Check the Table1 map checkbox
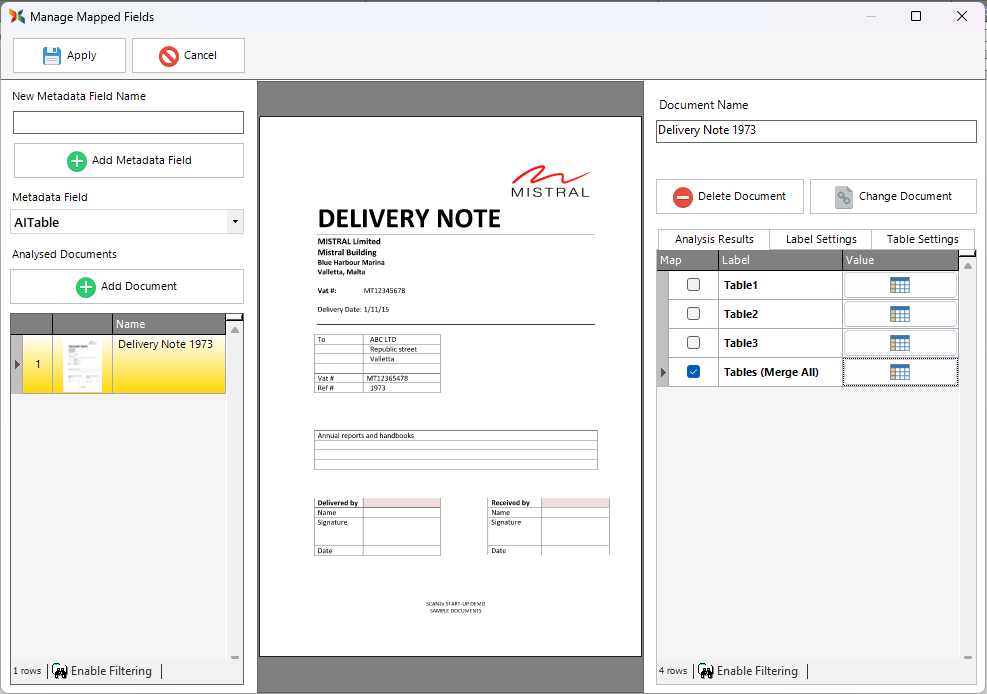Image resolution: width=987 pixels, height=694 pixels. click(693, 285)
